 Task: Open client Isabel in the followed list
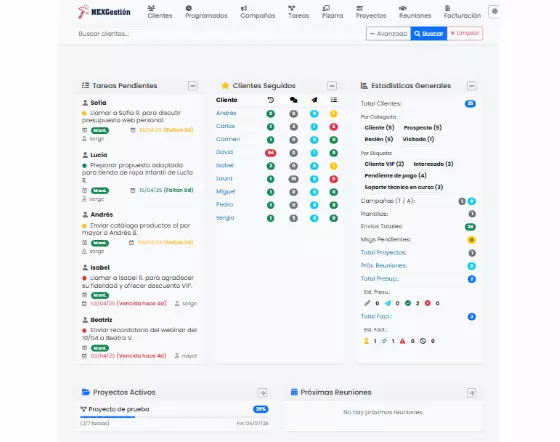coord(225,165)
